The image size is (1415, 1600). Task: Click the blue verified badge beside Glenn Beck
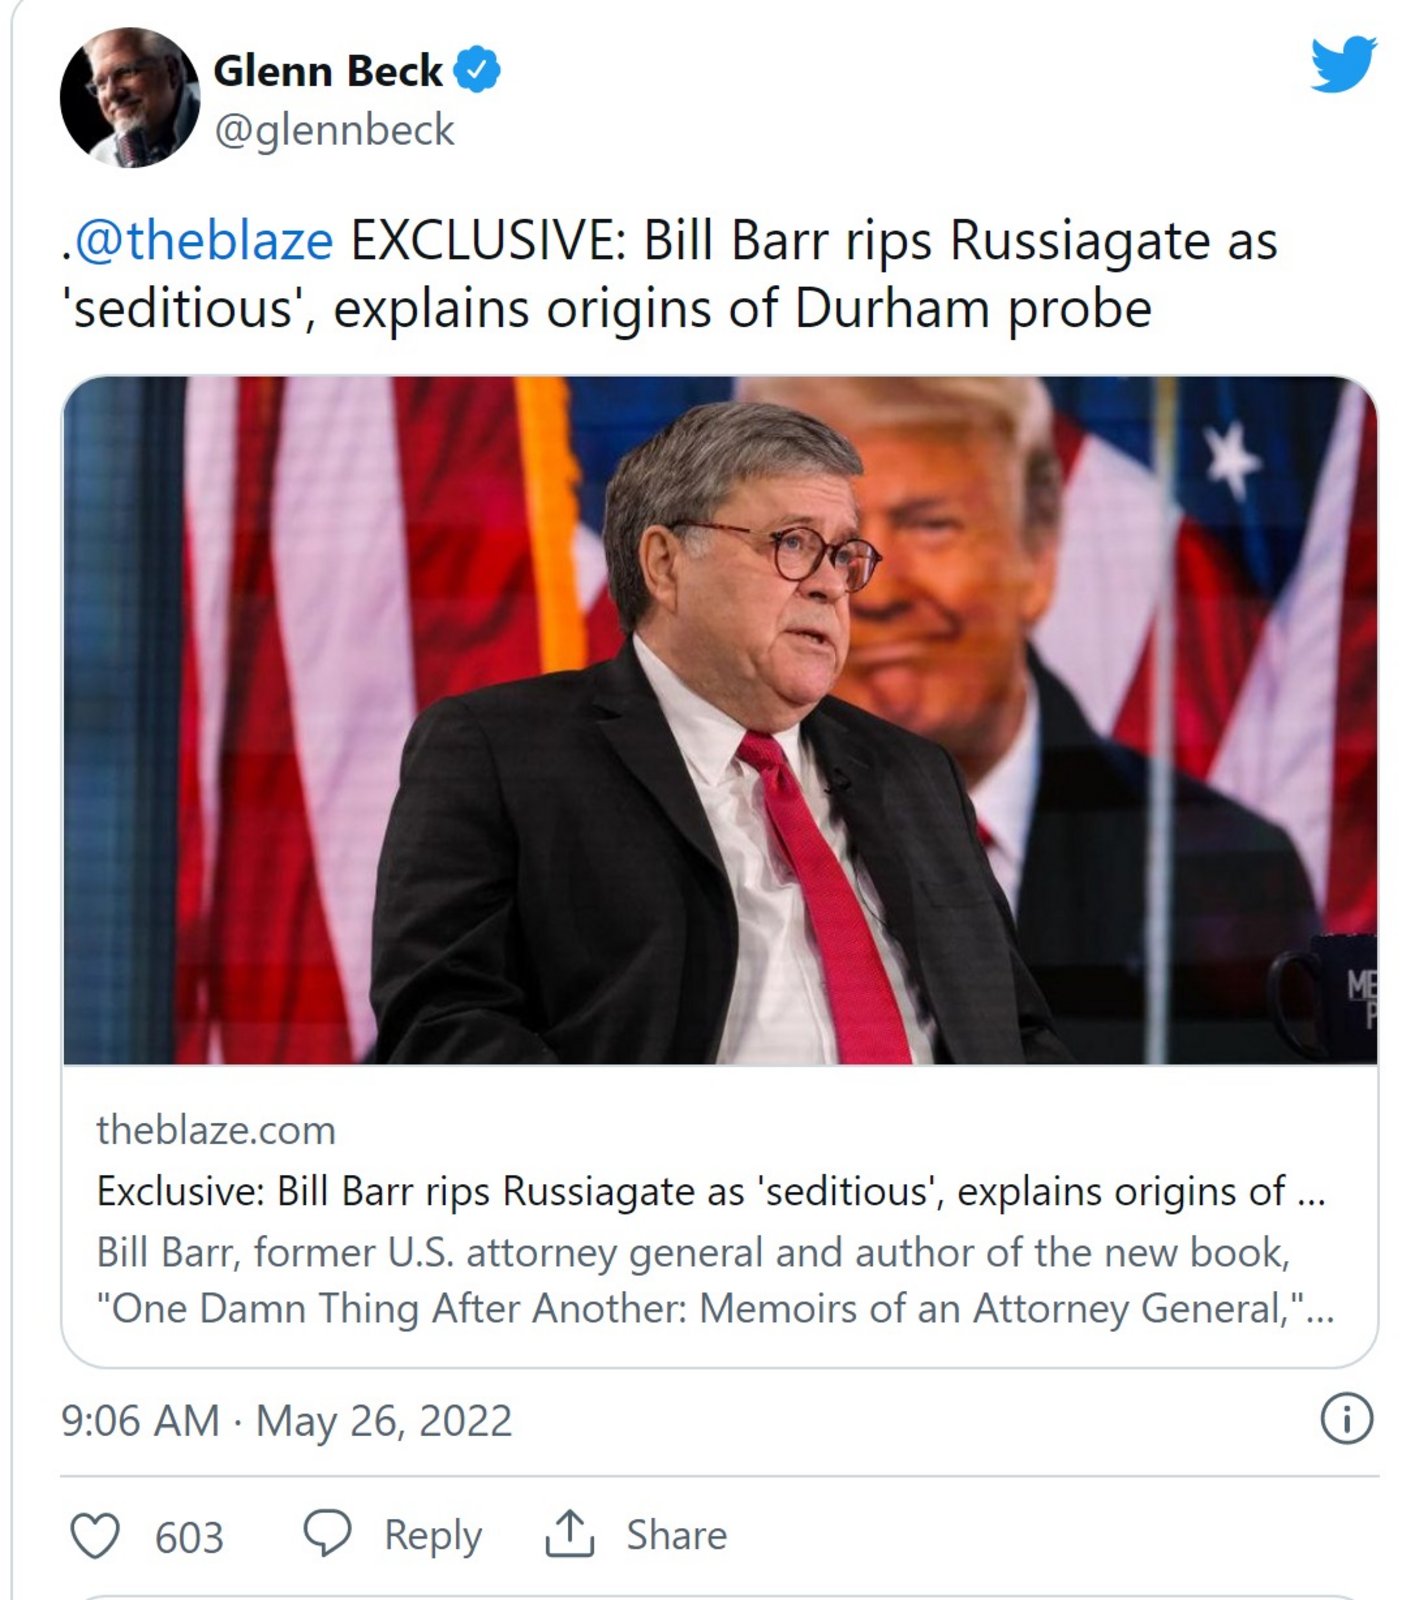(477, 70)
